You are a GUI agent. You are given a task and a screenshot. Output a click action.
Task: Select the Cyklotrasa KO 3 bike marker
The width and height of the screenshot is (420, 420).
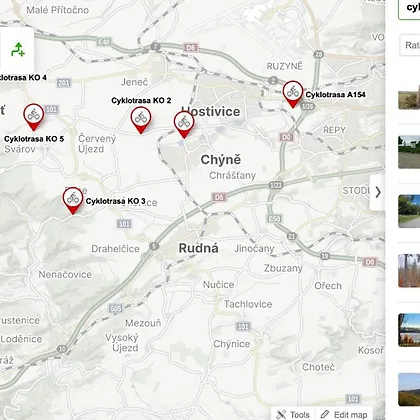73,201
